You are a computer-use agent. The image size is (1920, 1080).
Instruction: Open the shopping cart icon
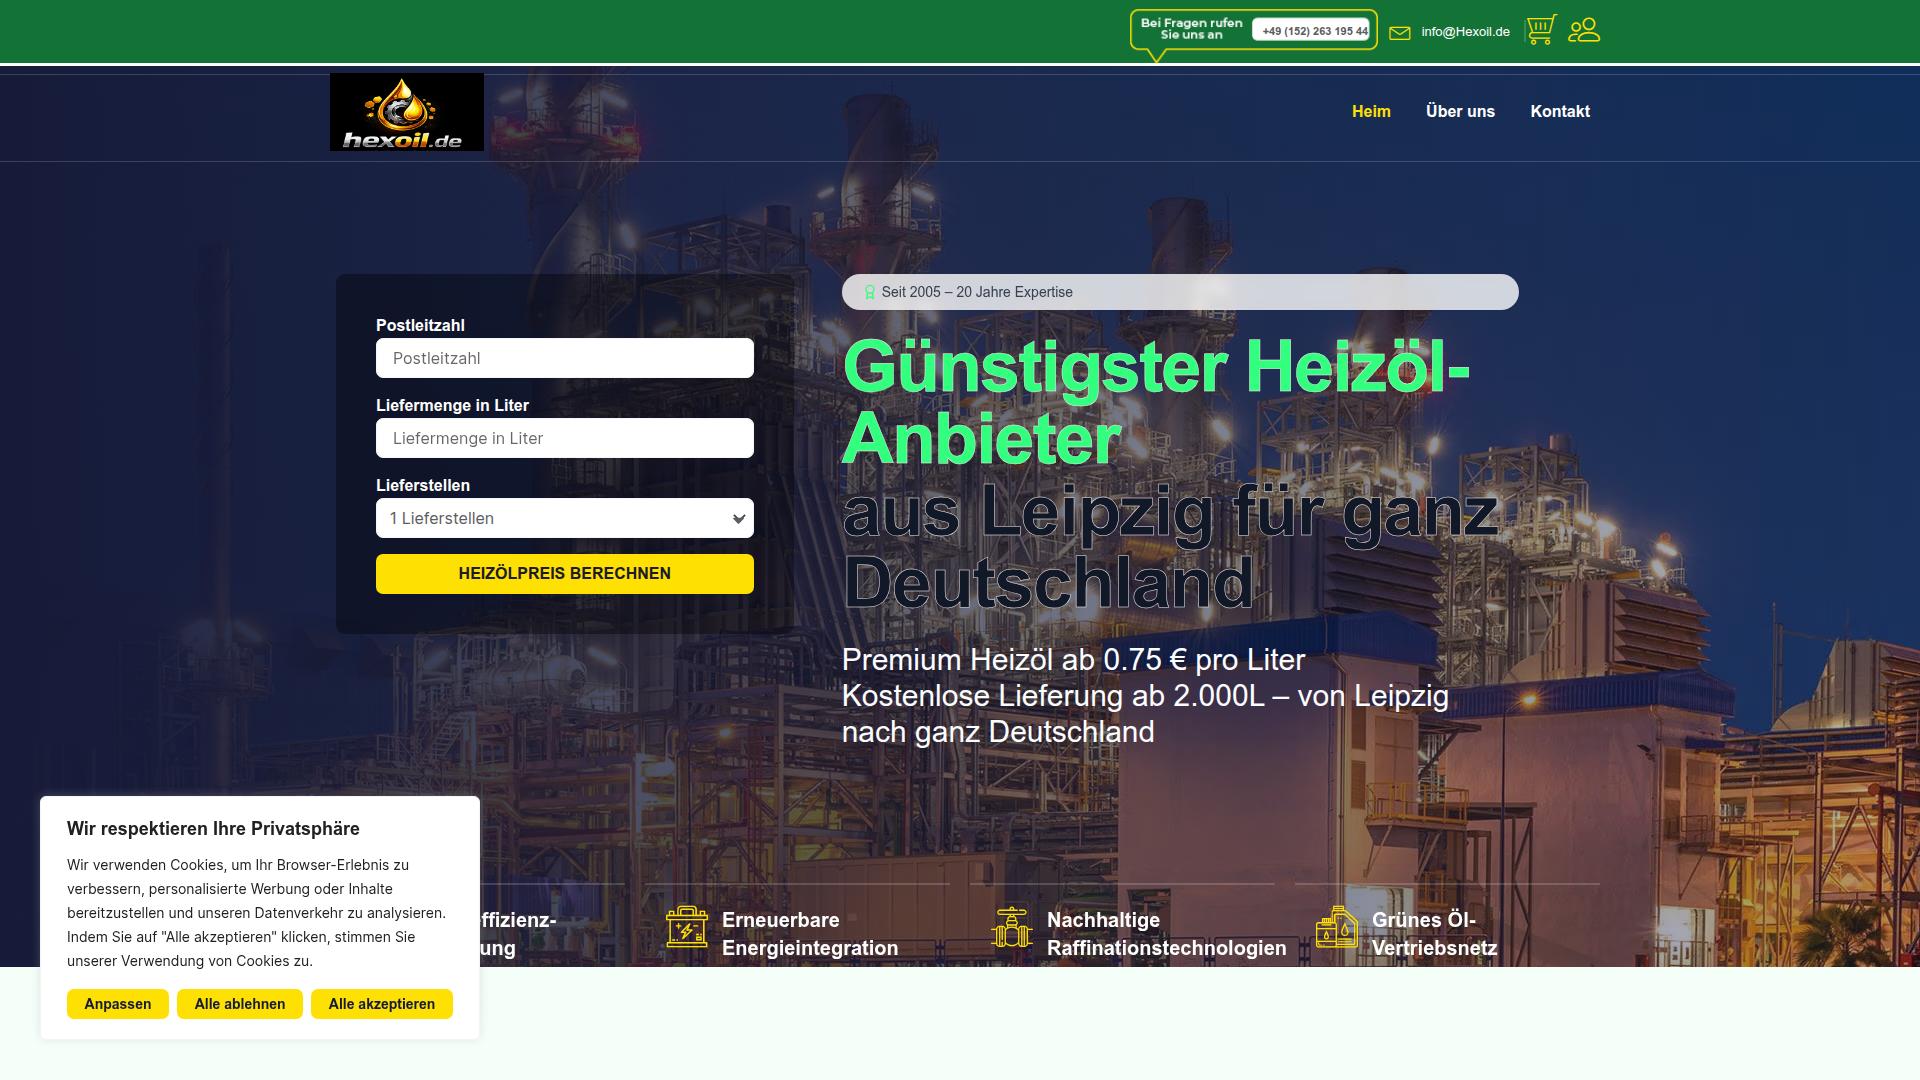tap(1540, 31)
